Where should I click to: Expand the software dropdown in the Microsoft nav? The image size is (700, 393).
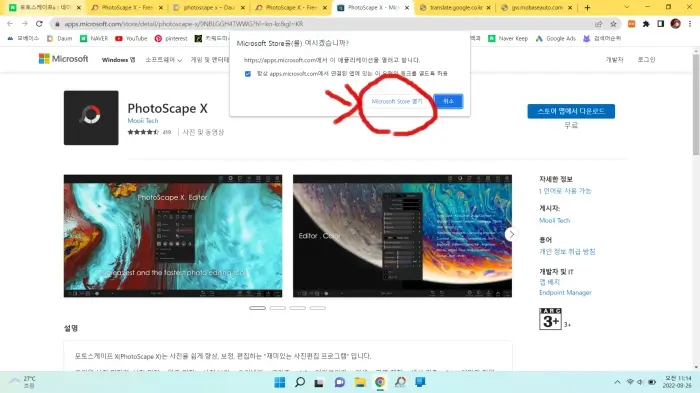(163, 59)
